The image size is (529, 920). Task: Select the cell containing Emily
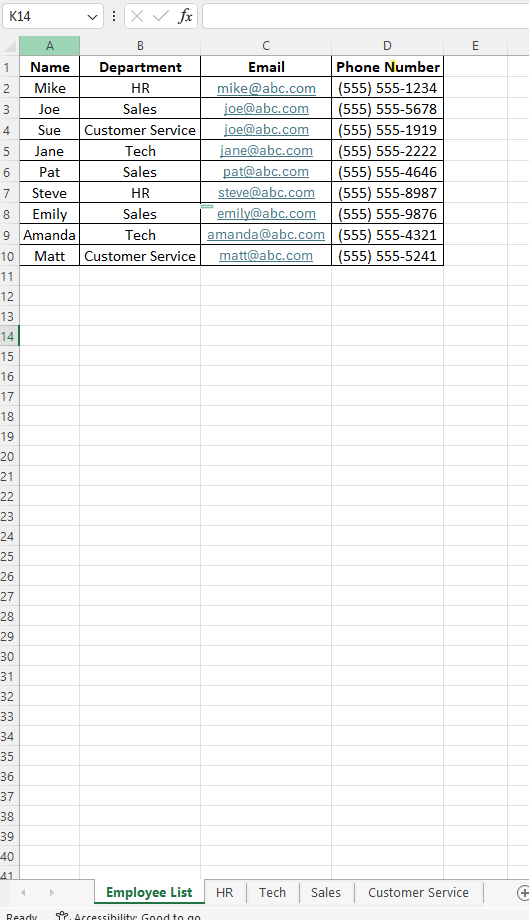coord(50,214)
